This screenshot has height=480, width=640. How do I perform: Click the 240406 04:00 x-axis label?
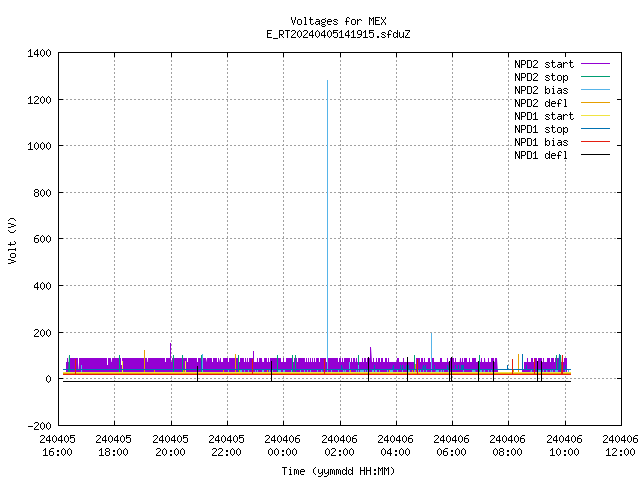pyautogui.click(x=396, y=446)
